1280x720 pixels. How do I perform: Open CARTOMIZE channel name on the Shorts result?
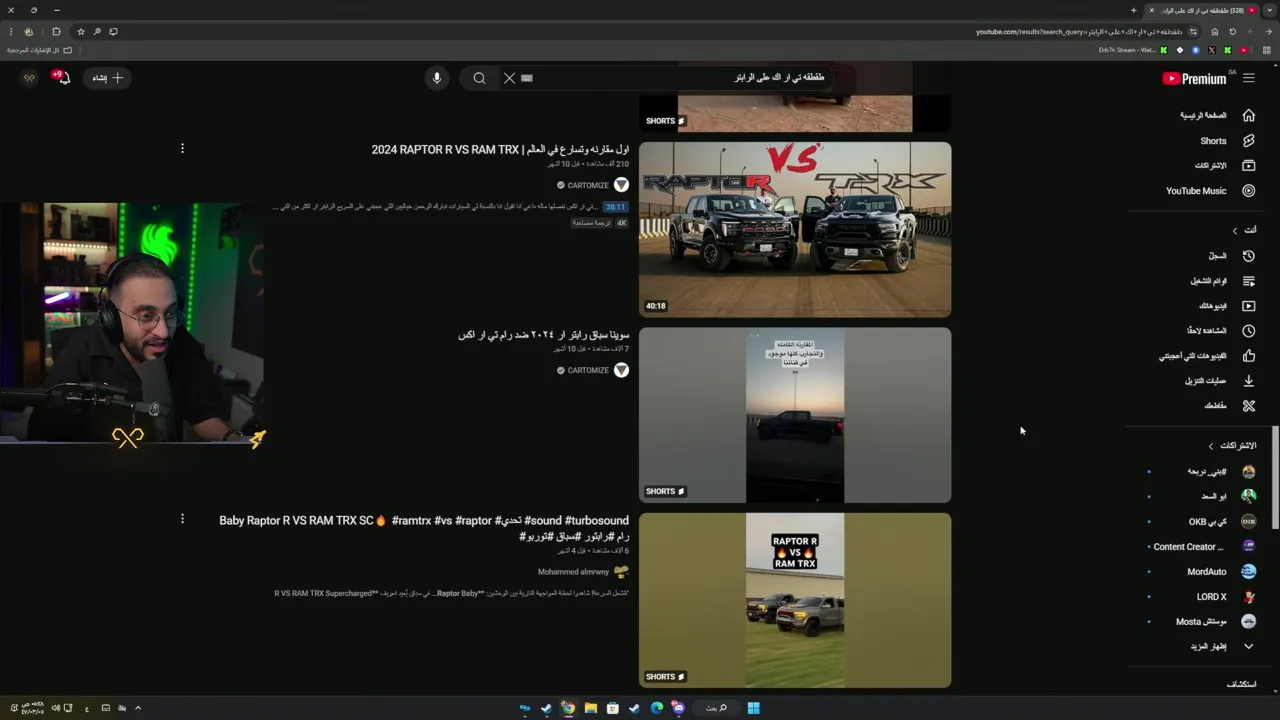click(588, 370)
